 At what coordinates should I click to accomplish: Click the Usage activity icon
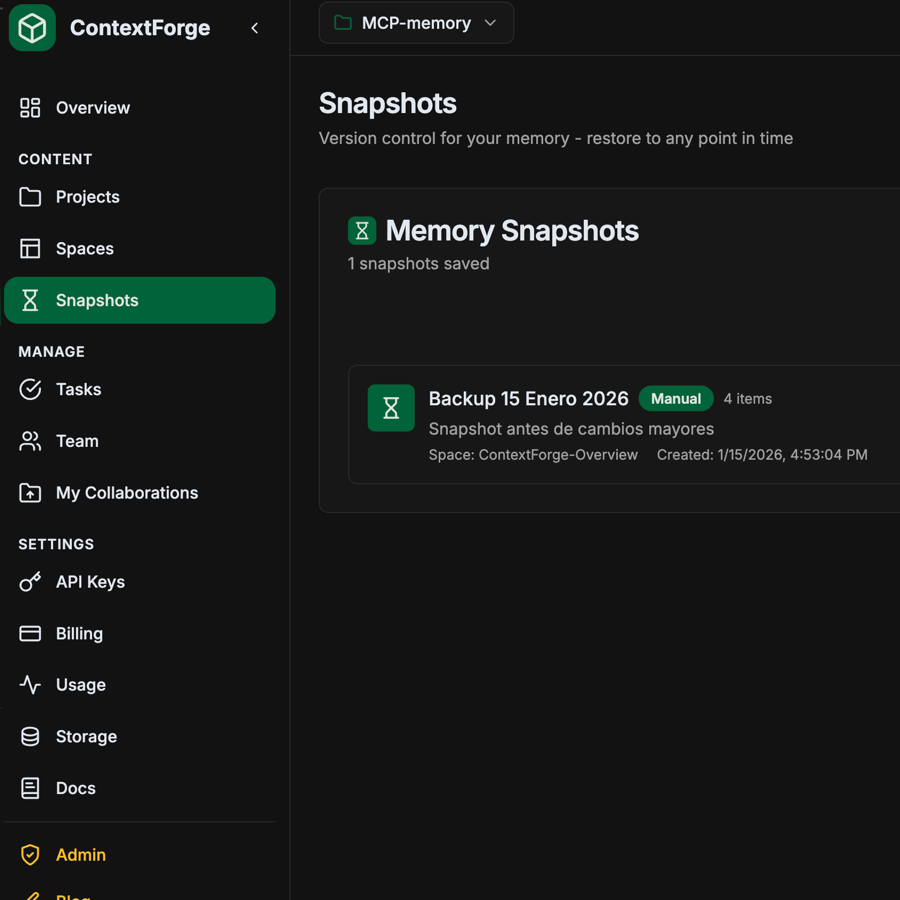[x=29, y=684]
